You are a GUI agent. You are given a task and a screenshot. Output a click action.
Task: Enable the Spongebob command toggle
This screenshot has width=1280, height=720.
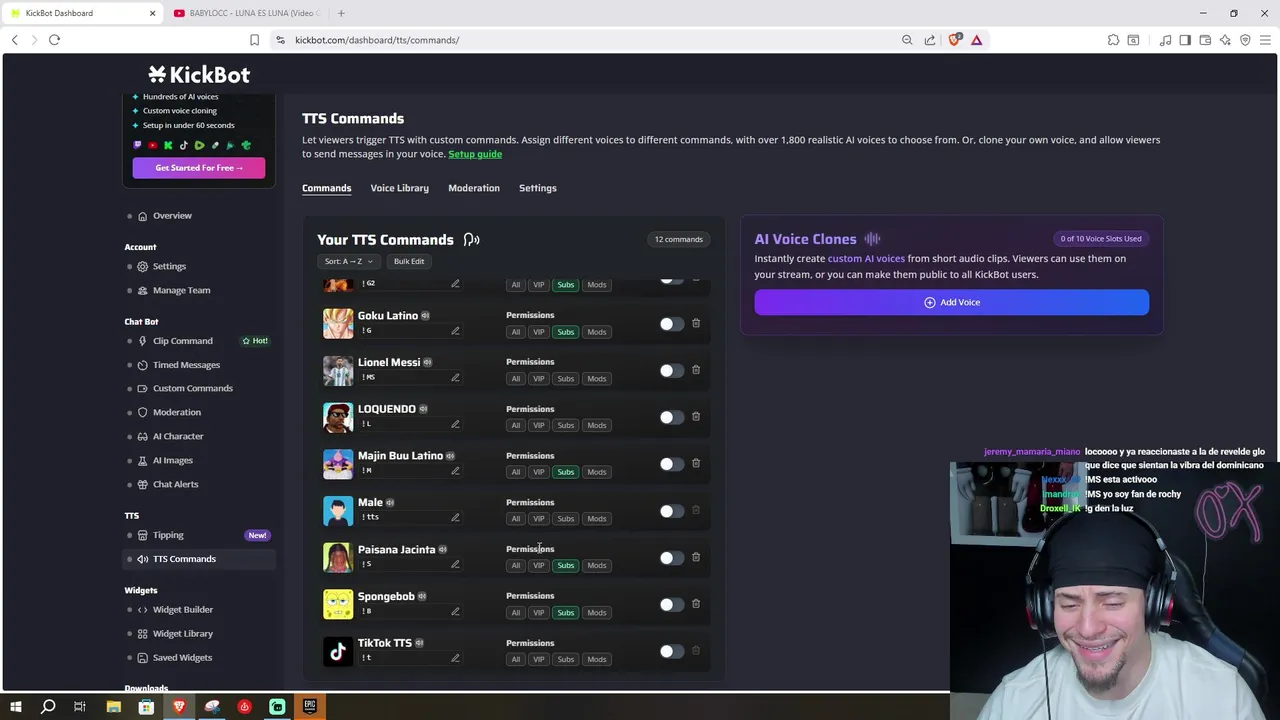[x=671, y=604]
